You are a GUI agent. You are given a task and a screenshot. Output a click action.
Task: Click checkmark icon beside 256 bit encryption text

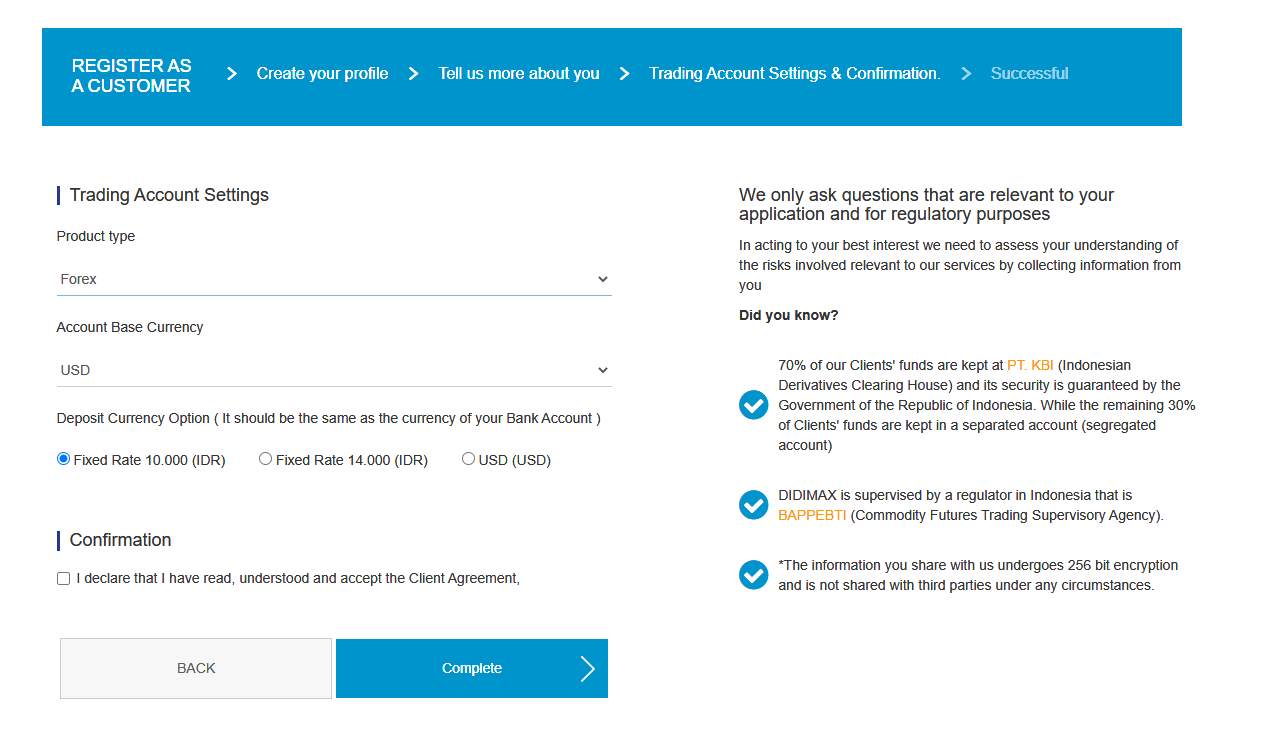pos(753,575)
